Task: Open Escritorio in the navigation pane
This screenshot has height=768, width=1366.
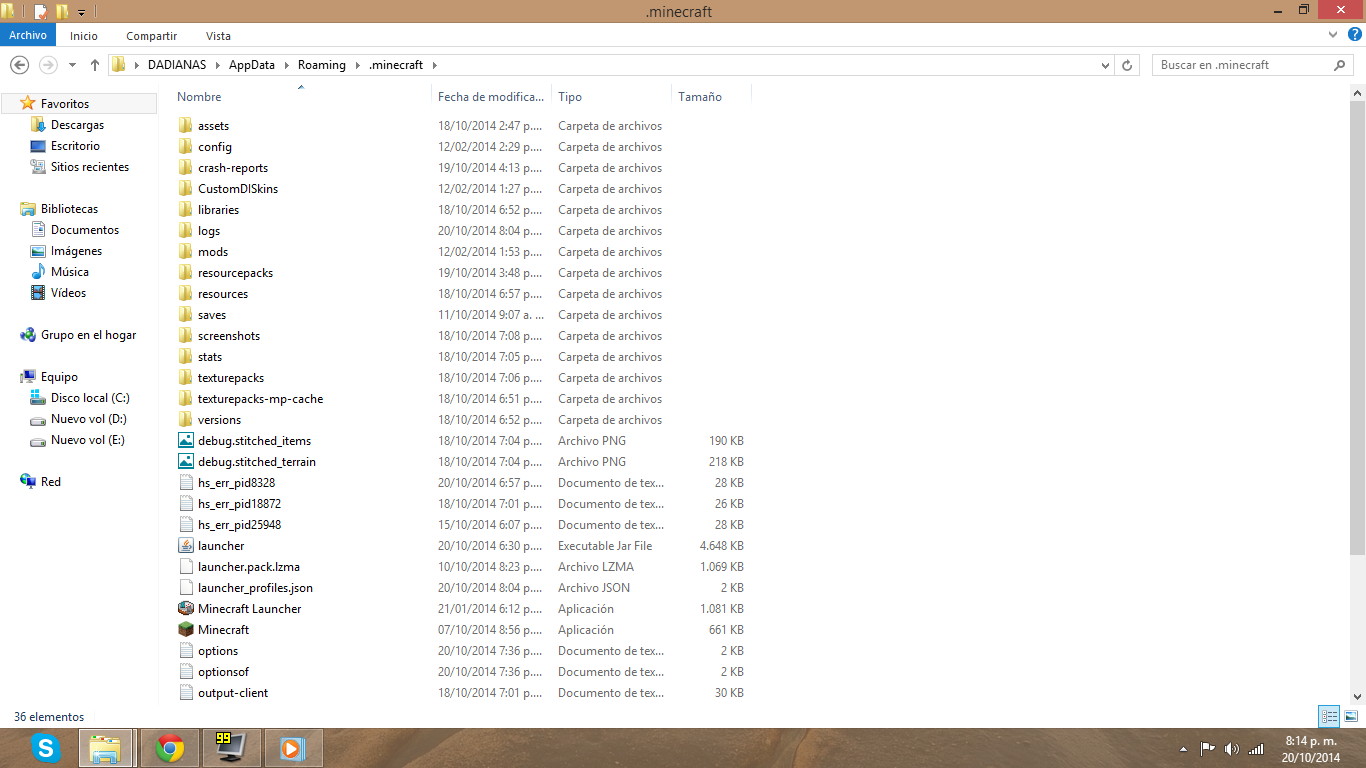Action: 75,146
